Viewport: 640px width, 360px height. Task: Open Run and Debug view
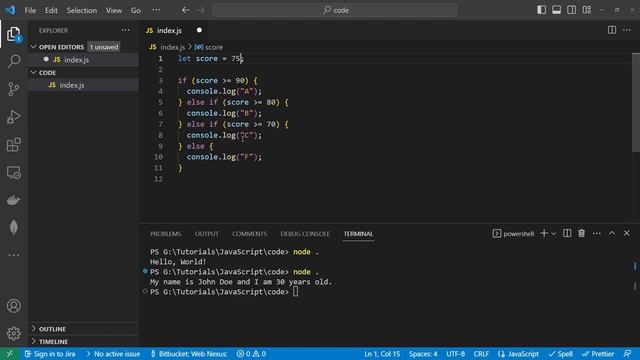point(13,117)
